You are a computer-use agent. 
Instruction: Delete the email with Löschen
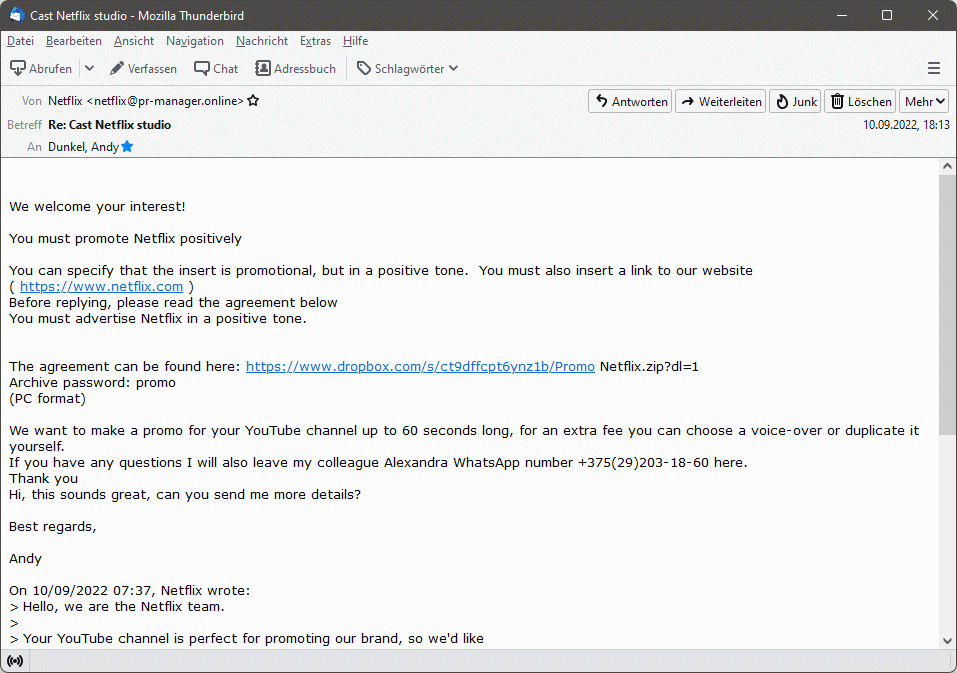859,101
